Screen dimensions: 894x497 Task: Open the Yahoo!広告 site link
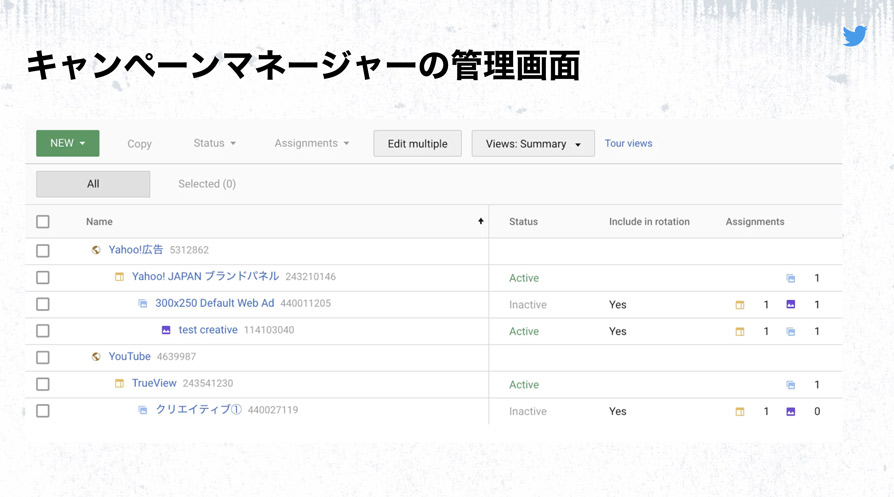tap(136, 250)
